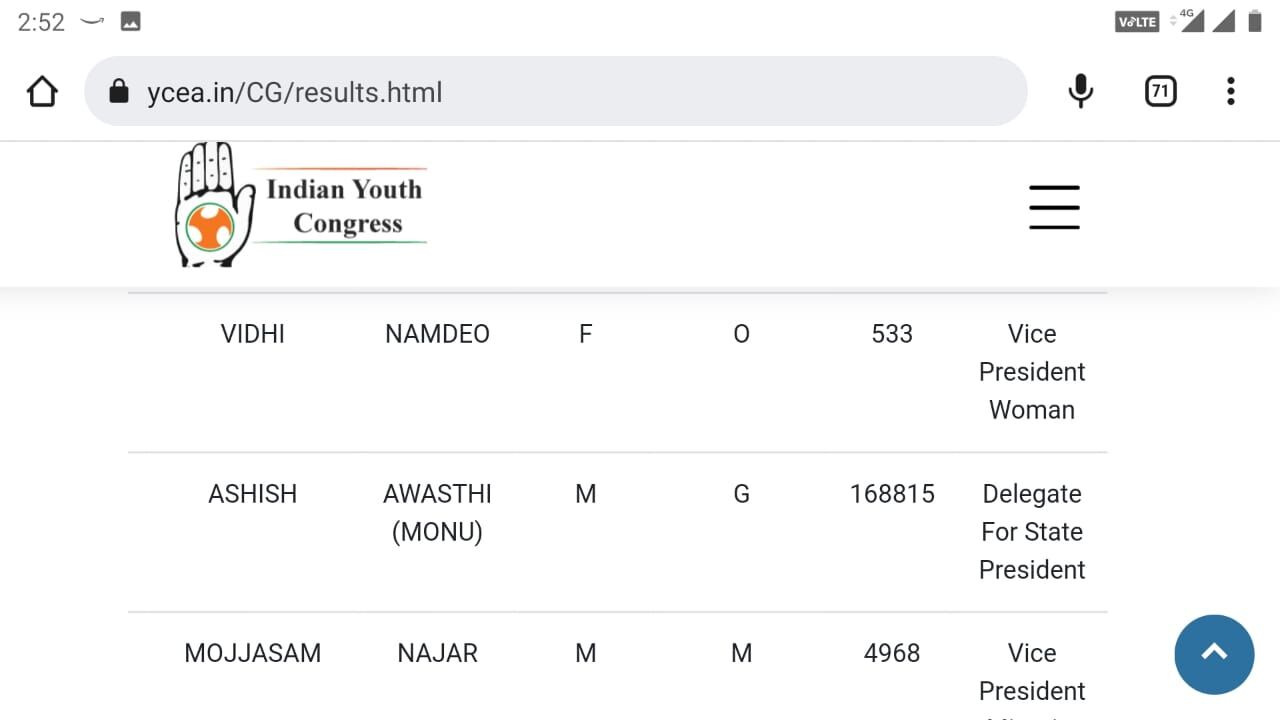Tap the VoLTE indicator in status bar
This screenshot has height=720, width=1280.
[x=1136, y=22]
